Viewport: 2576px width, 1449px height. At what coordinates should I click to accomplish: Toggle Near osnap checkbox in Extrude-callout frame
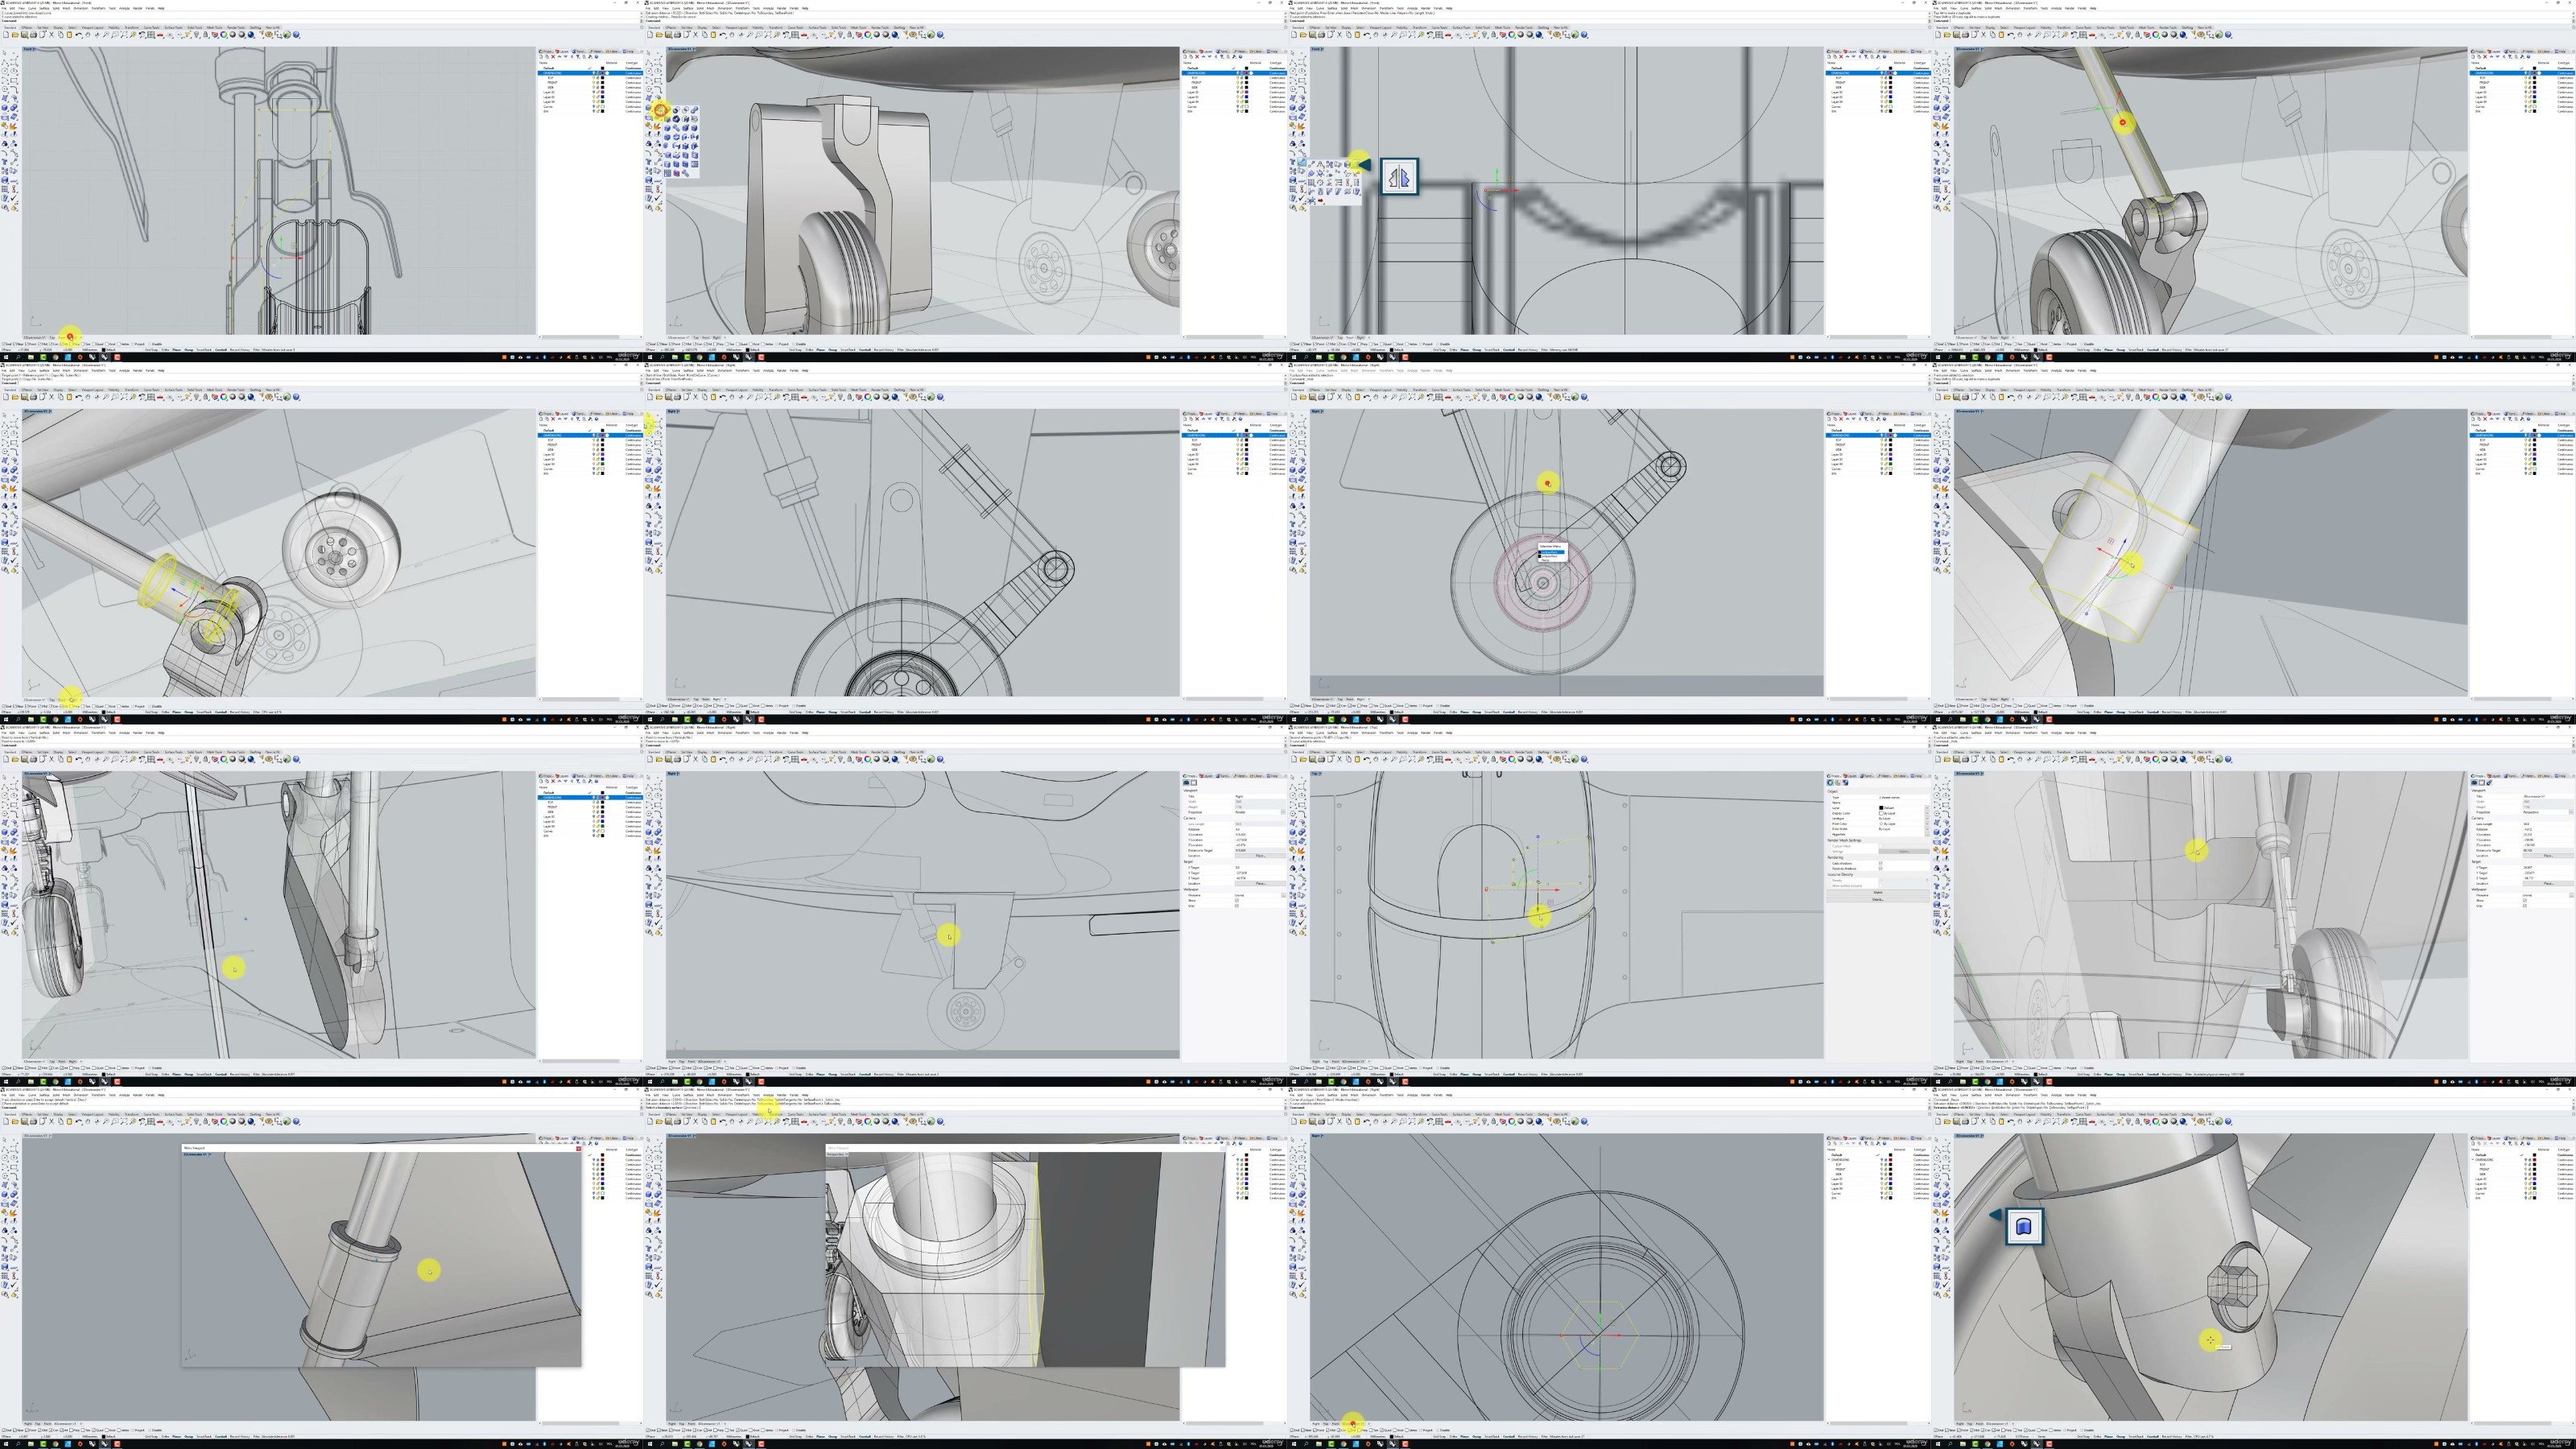[x=1948, y=1431]
